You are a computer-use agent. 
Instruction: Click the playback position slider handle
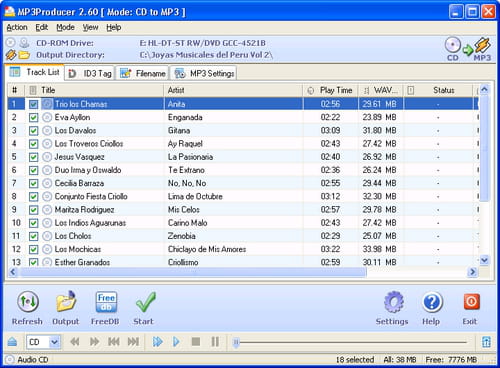pos(236,342)
